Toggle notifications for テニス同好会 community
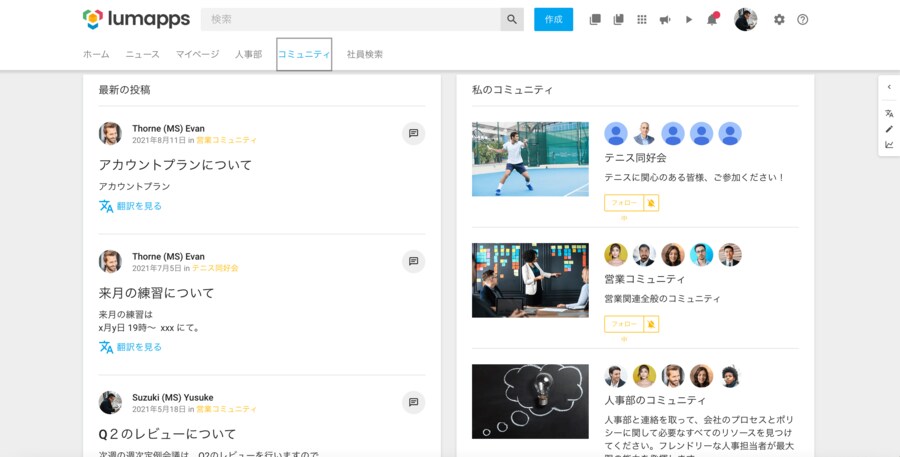Viewport: 900px width, 457px height. pyautogui.click(x=651, y=203)
